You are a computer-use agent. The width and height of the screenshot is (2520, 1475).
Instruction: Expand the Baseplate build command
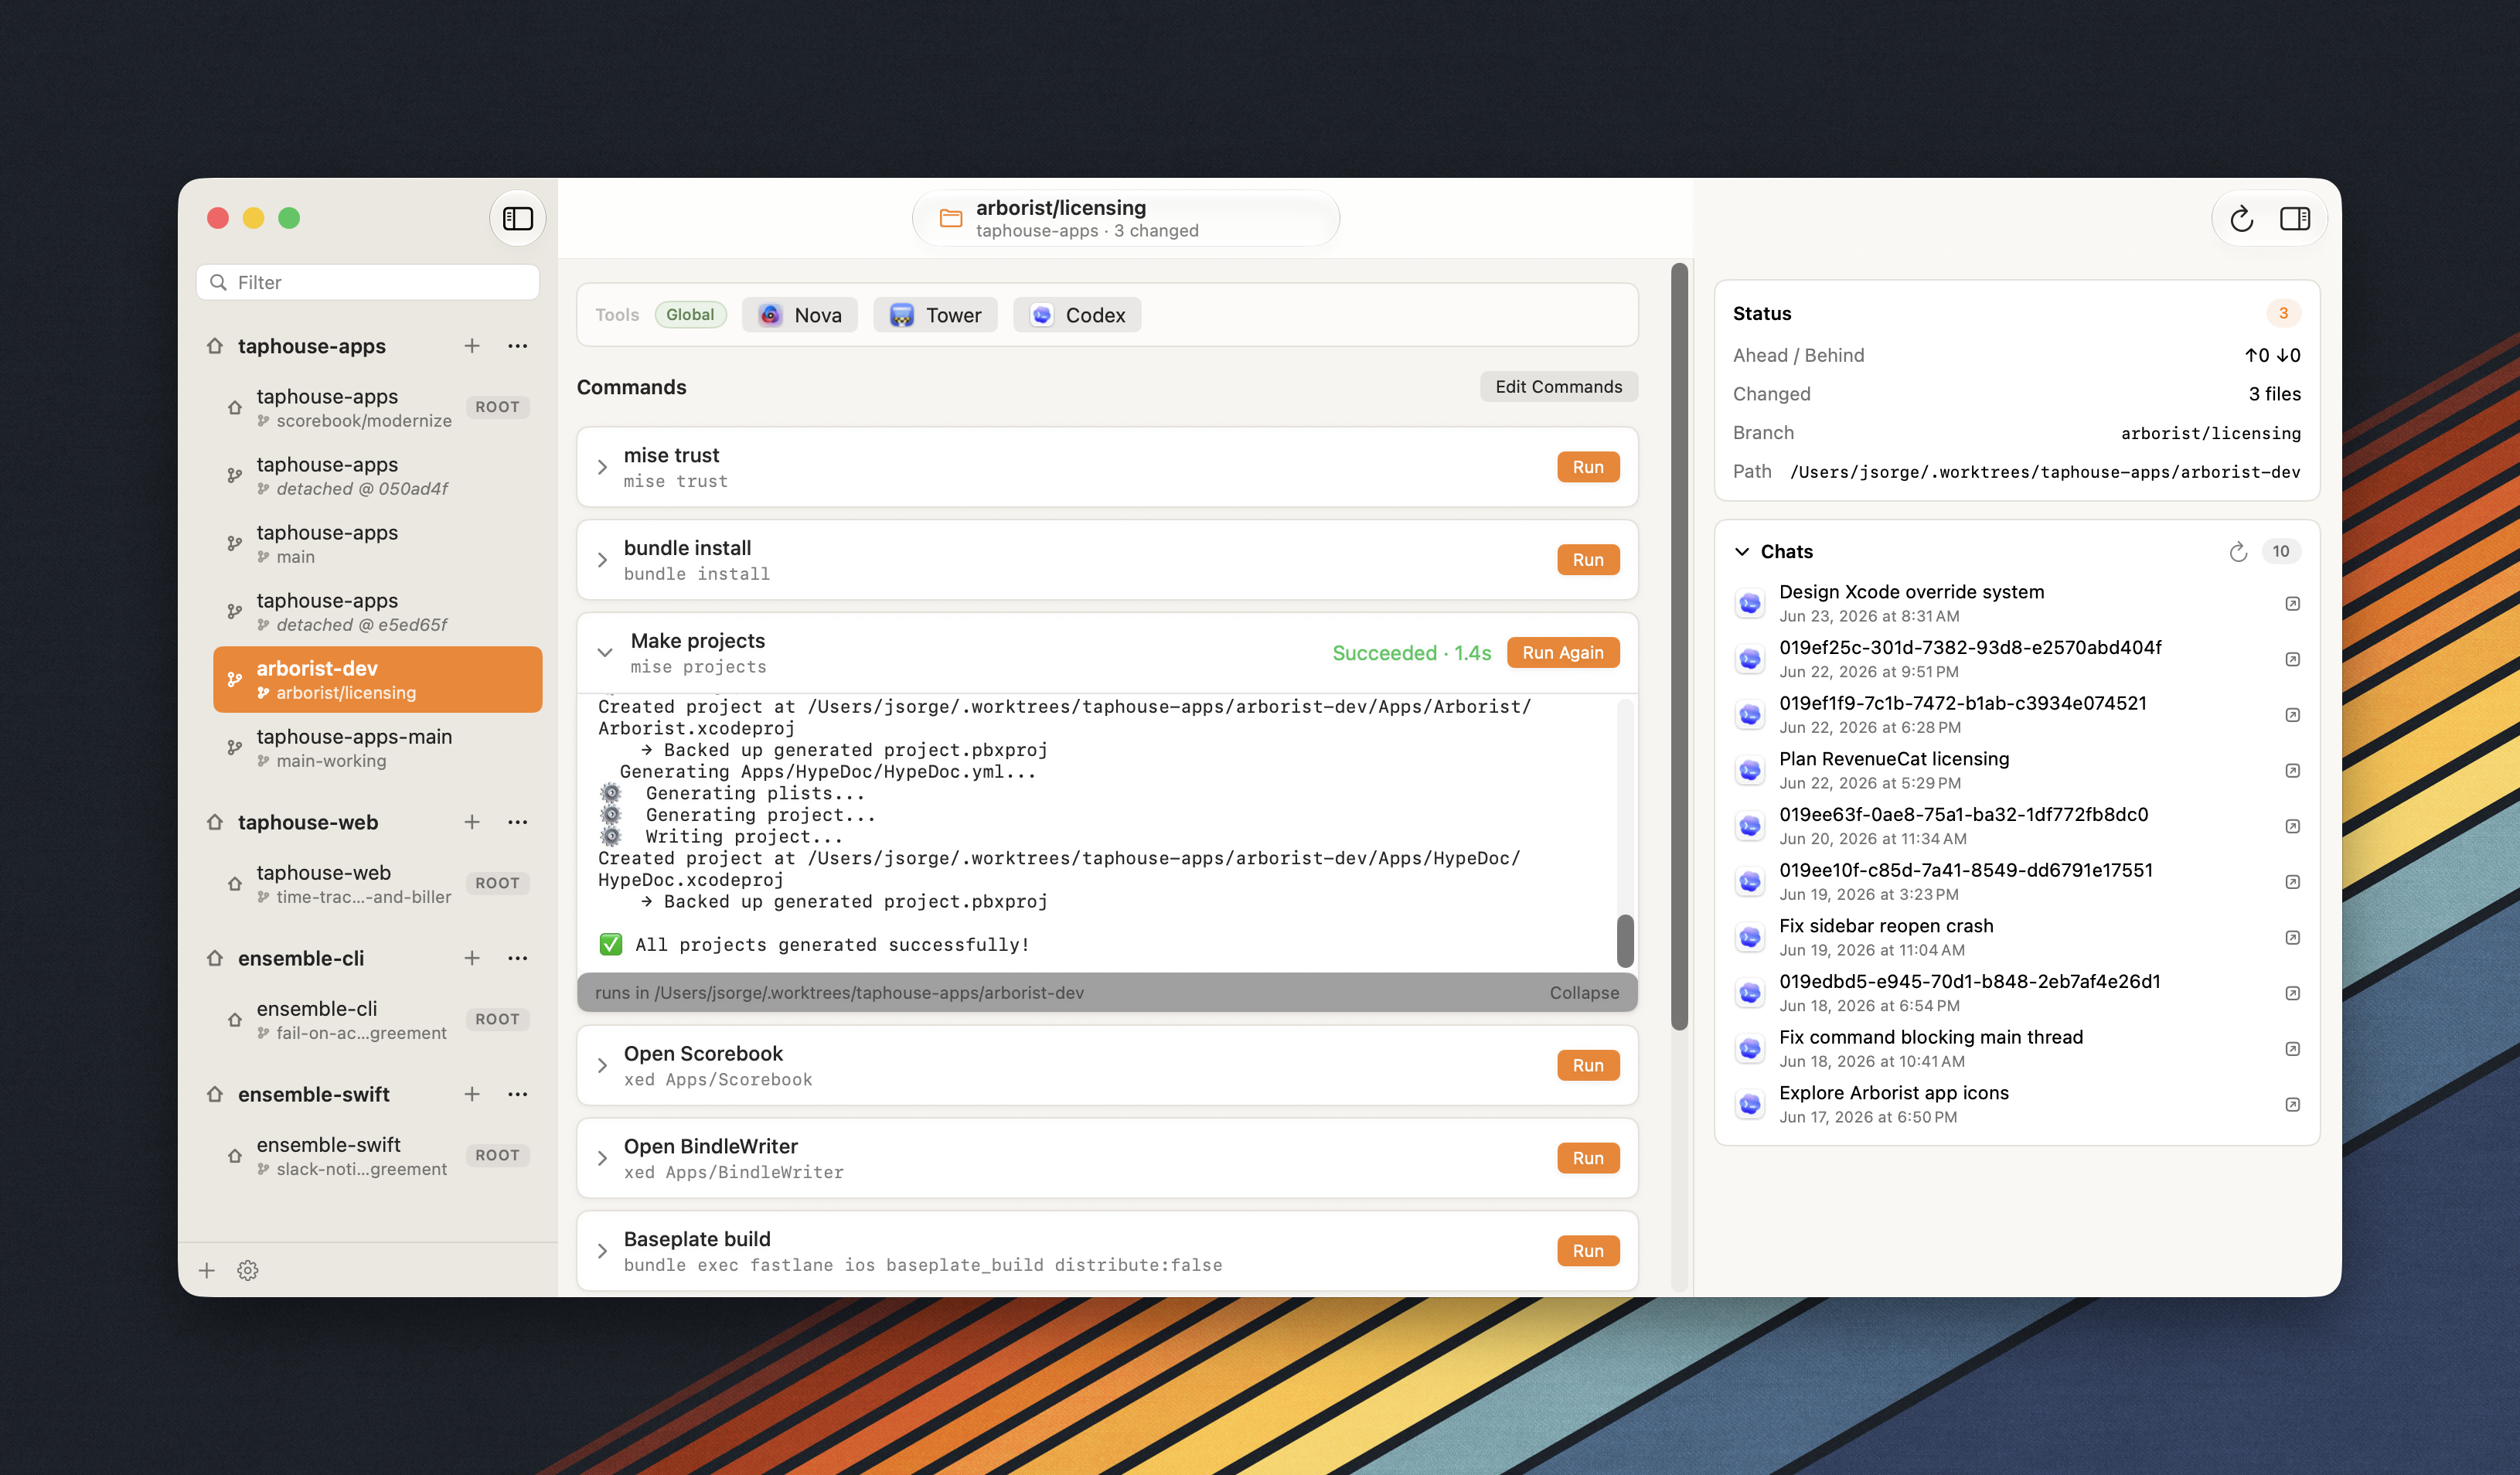(602, 1251)
